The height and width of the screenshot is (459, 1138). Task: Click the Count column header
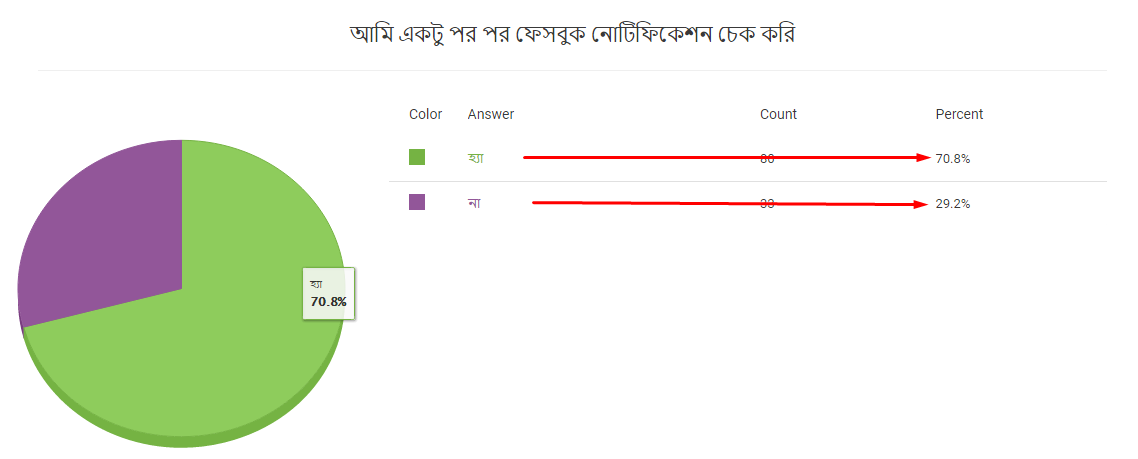coord(778,114)
